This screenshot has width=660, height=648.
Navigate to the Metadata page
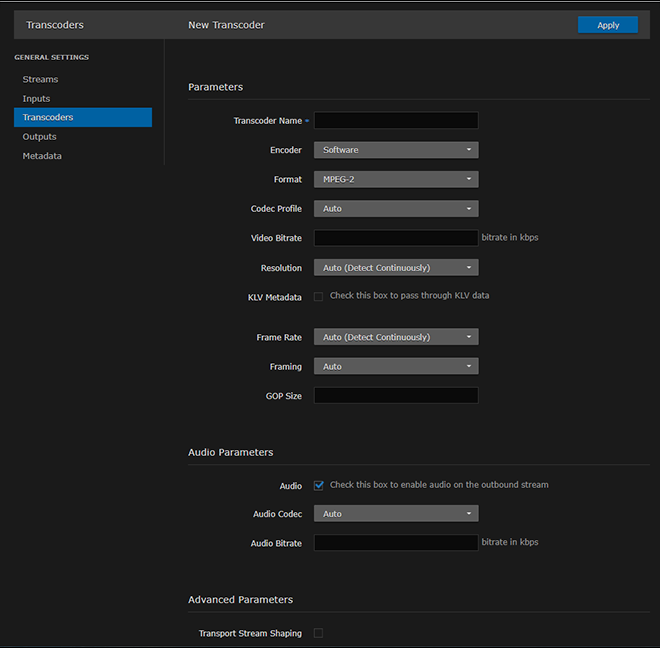(42, 156)
